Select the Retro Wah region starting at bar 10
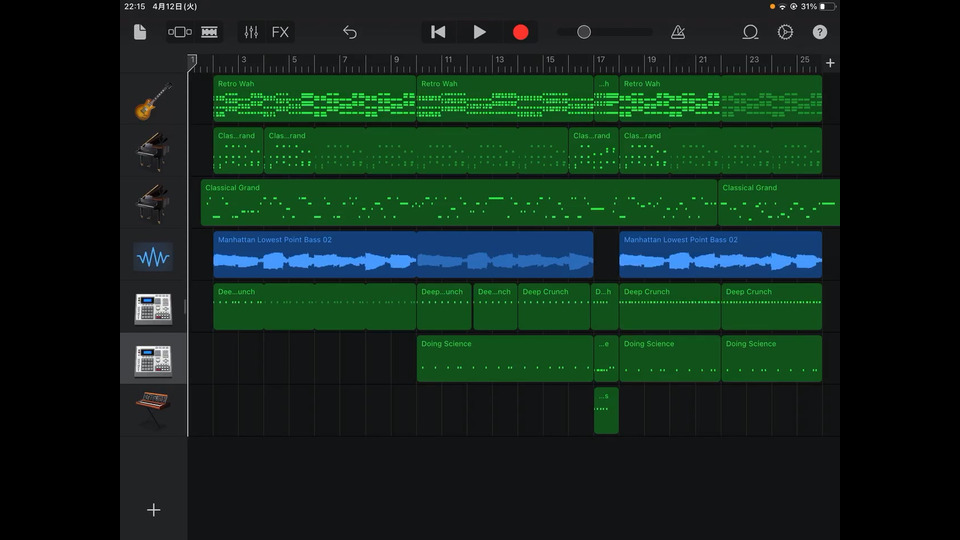Viewport: 960px width, 540px height. (504, 99)
